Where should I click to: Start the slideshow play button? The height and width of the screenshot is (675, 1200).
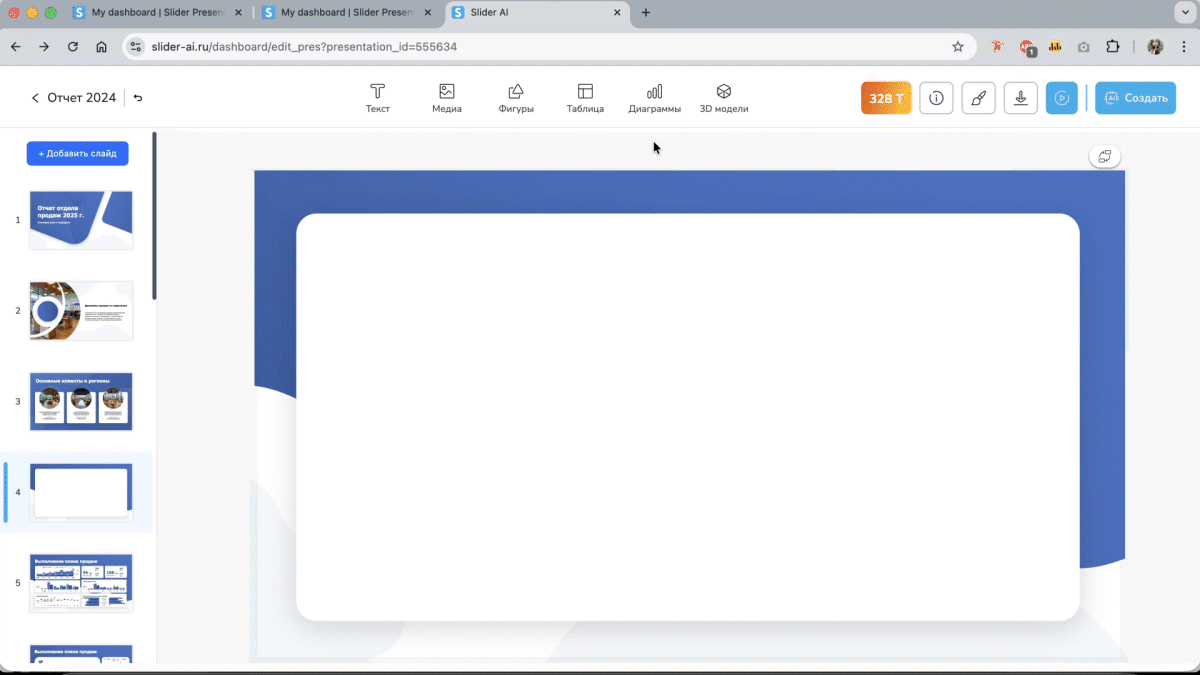[1062, 98]
